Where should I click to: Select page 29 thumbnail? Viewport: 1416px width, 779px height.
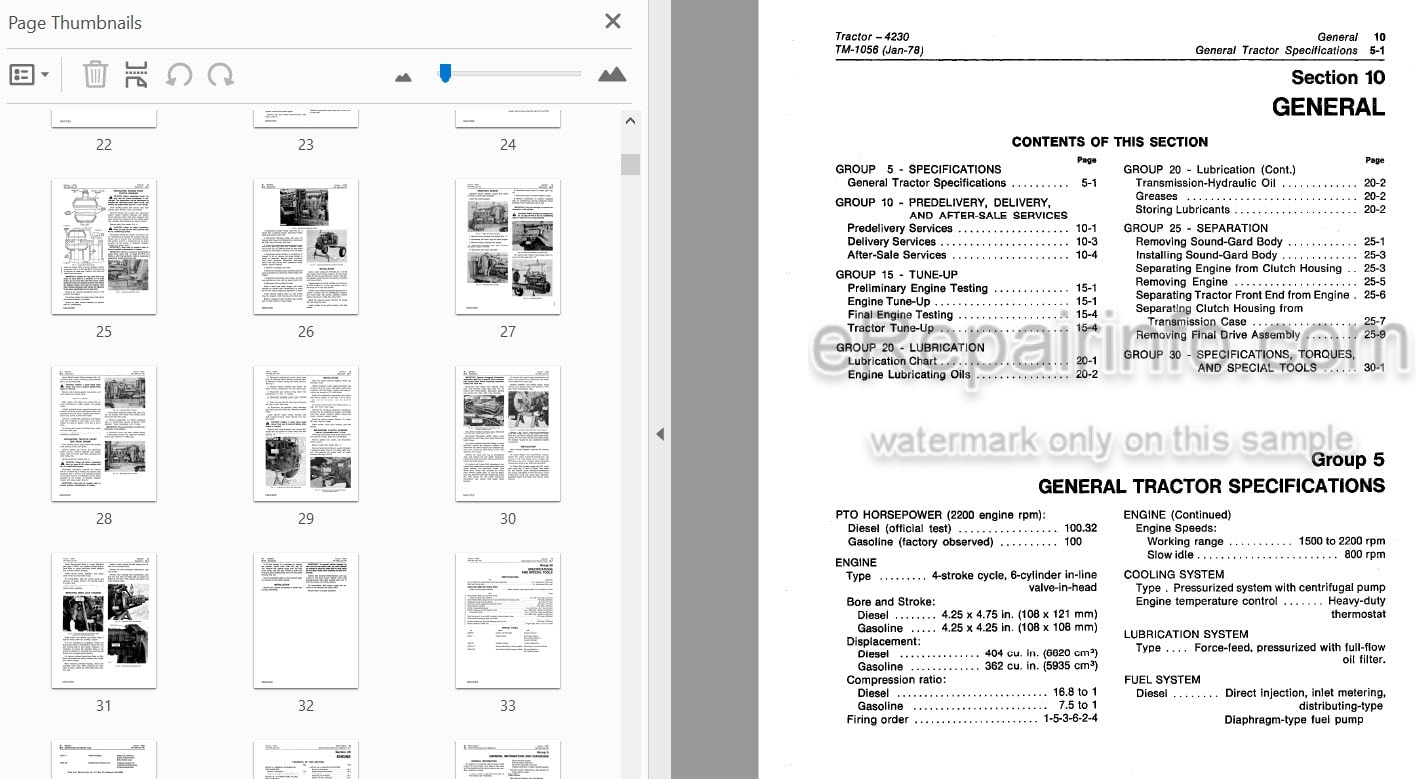point(306,433)
